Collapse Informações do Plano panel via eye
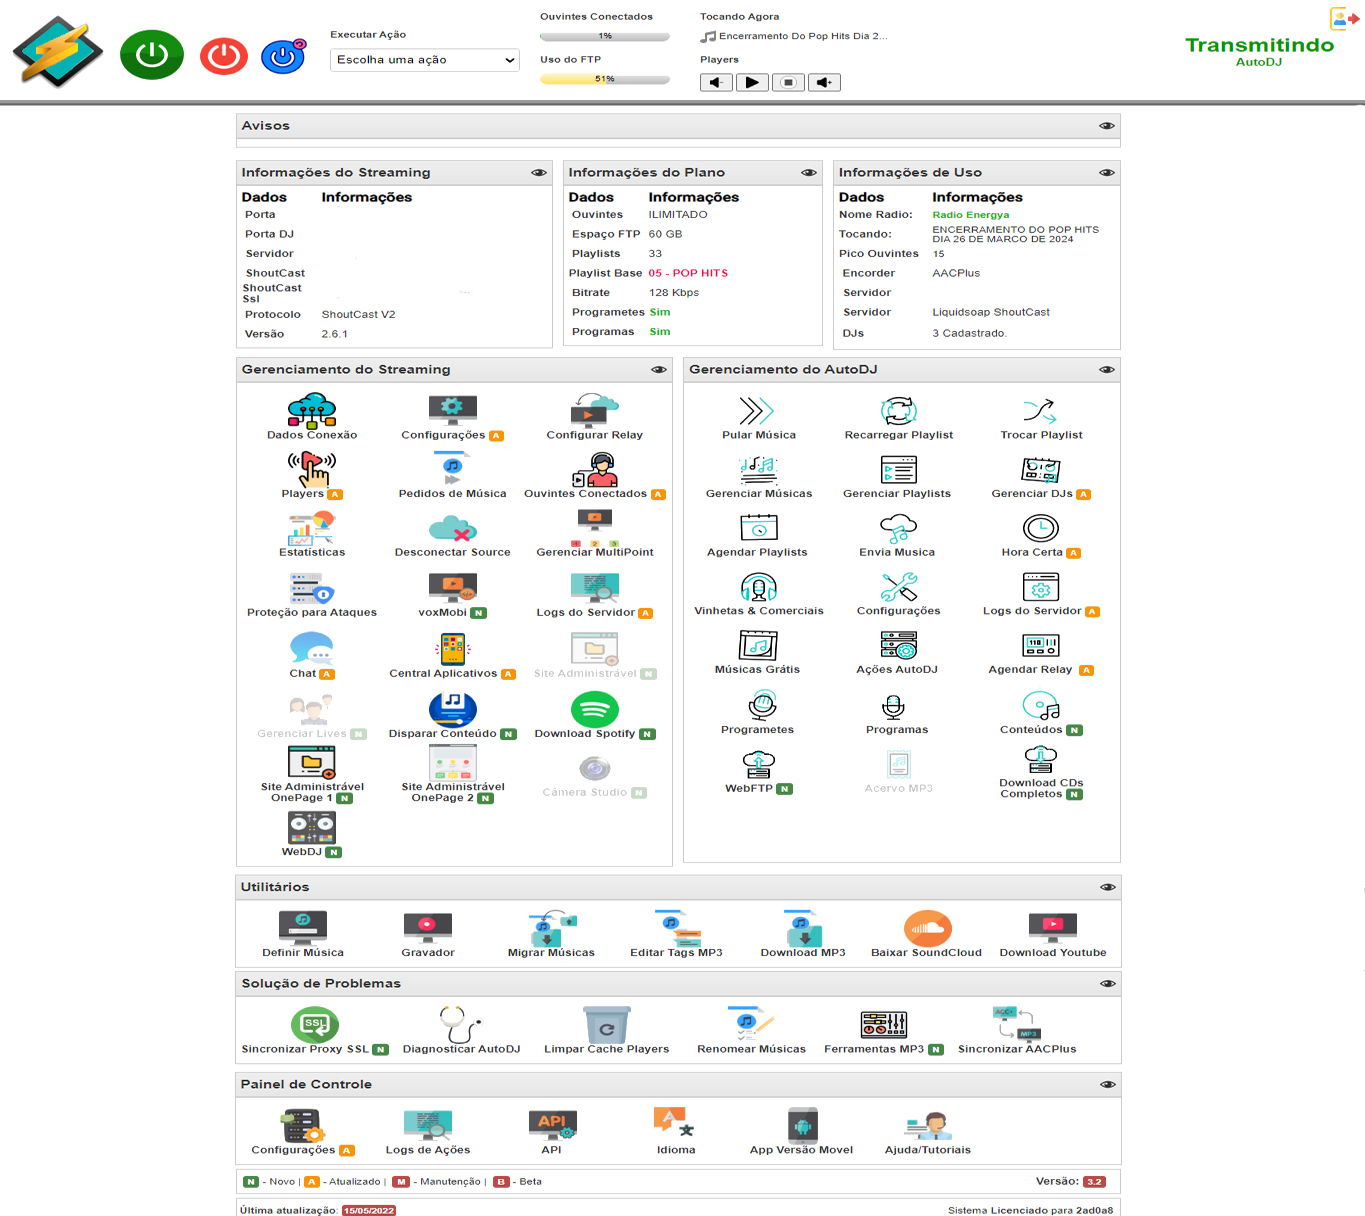This screenshot has width=1365, height=1216. pos(809,173)
